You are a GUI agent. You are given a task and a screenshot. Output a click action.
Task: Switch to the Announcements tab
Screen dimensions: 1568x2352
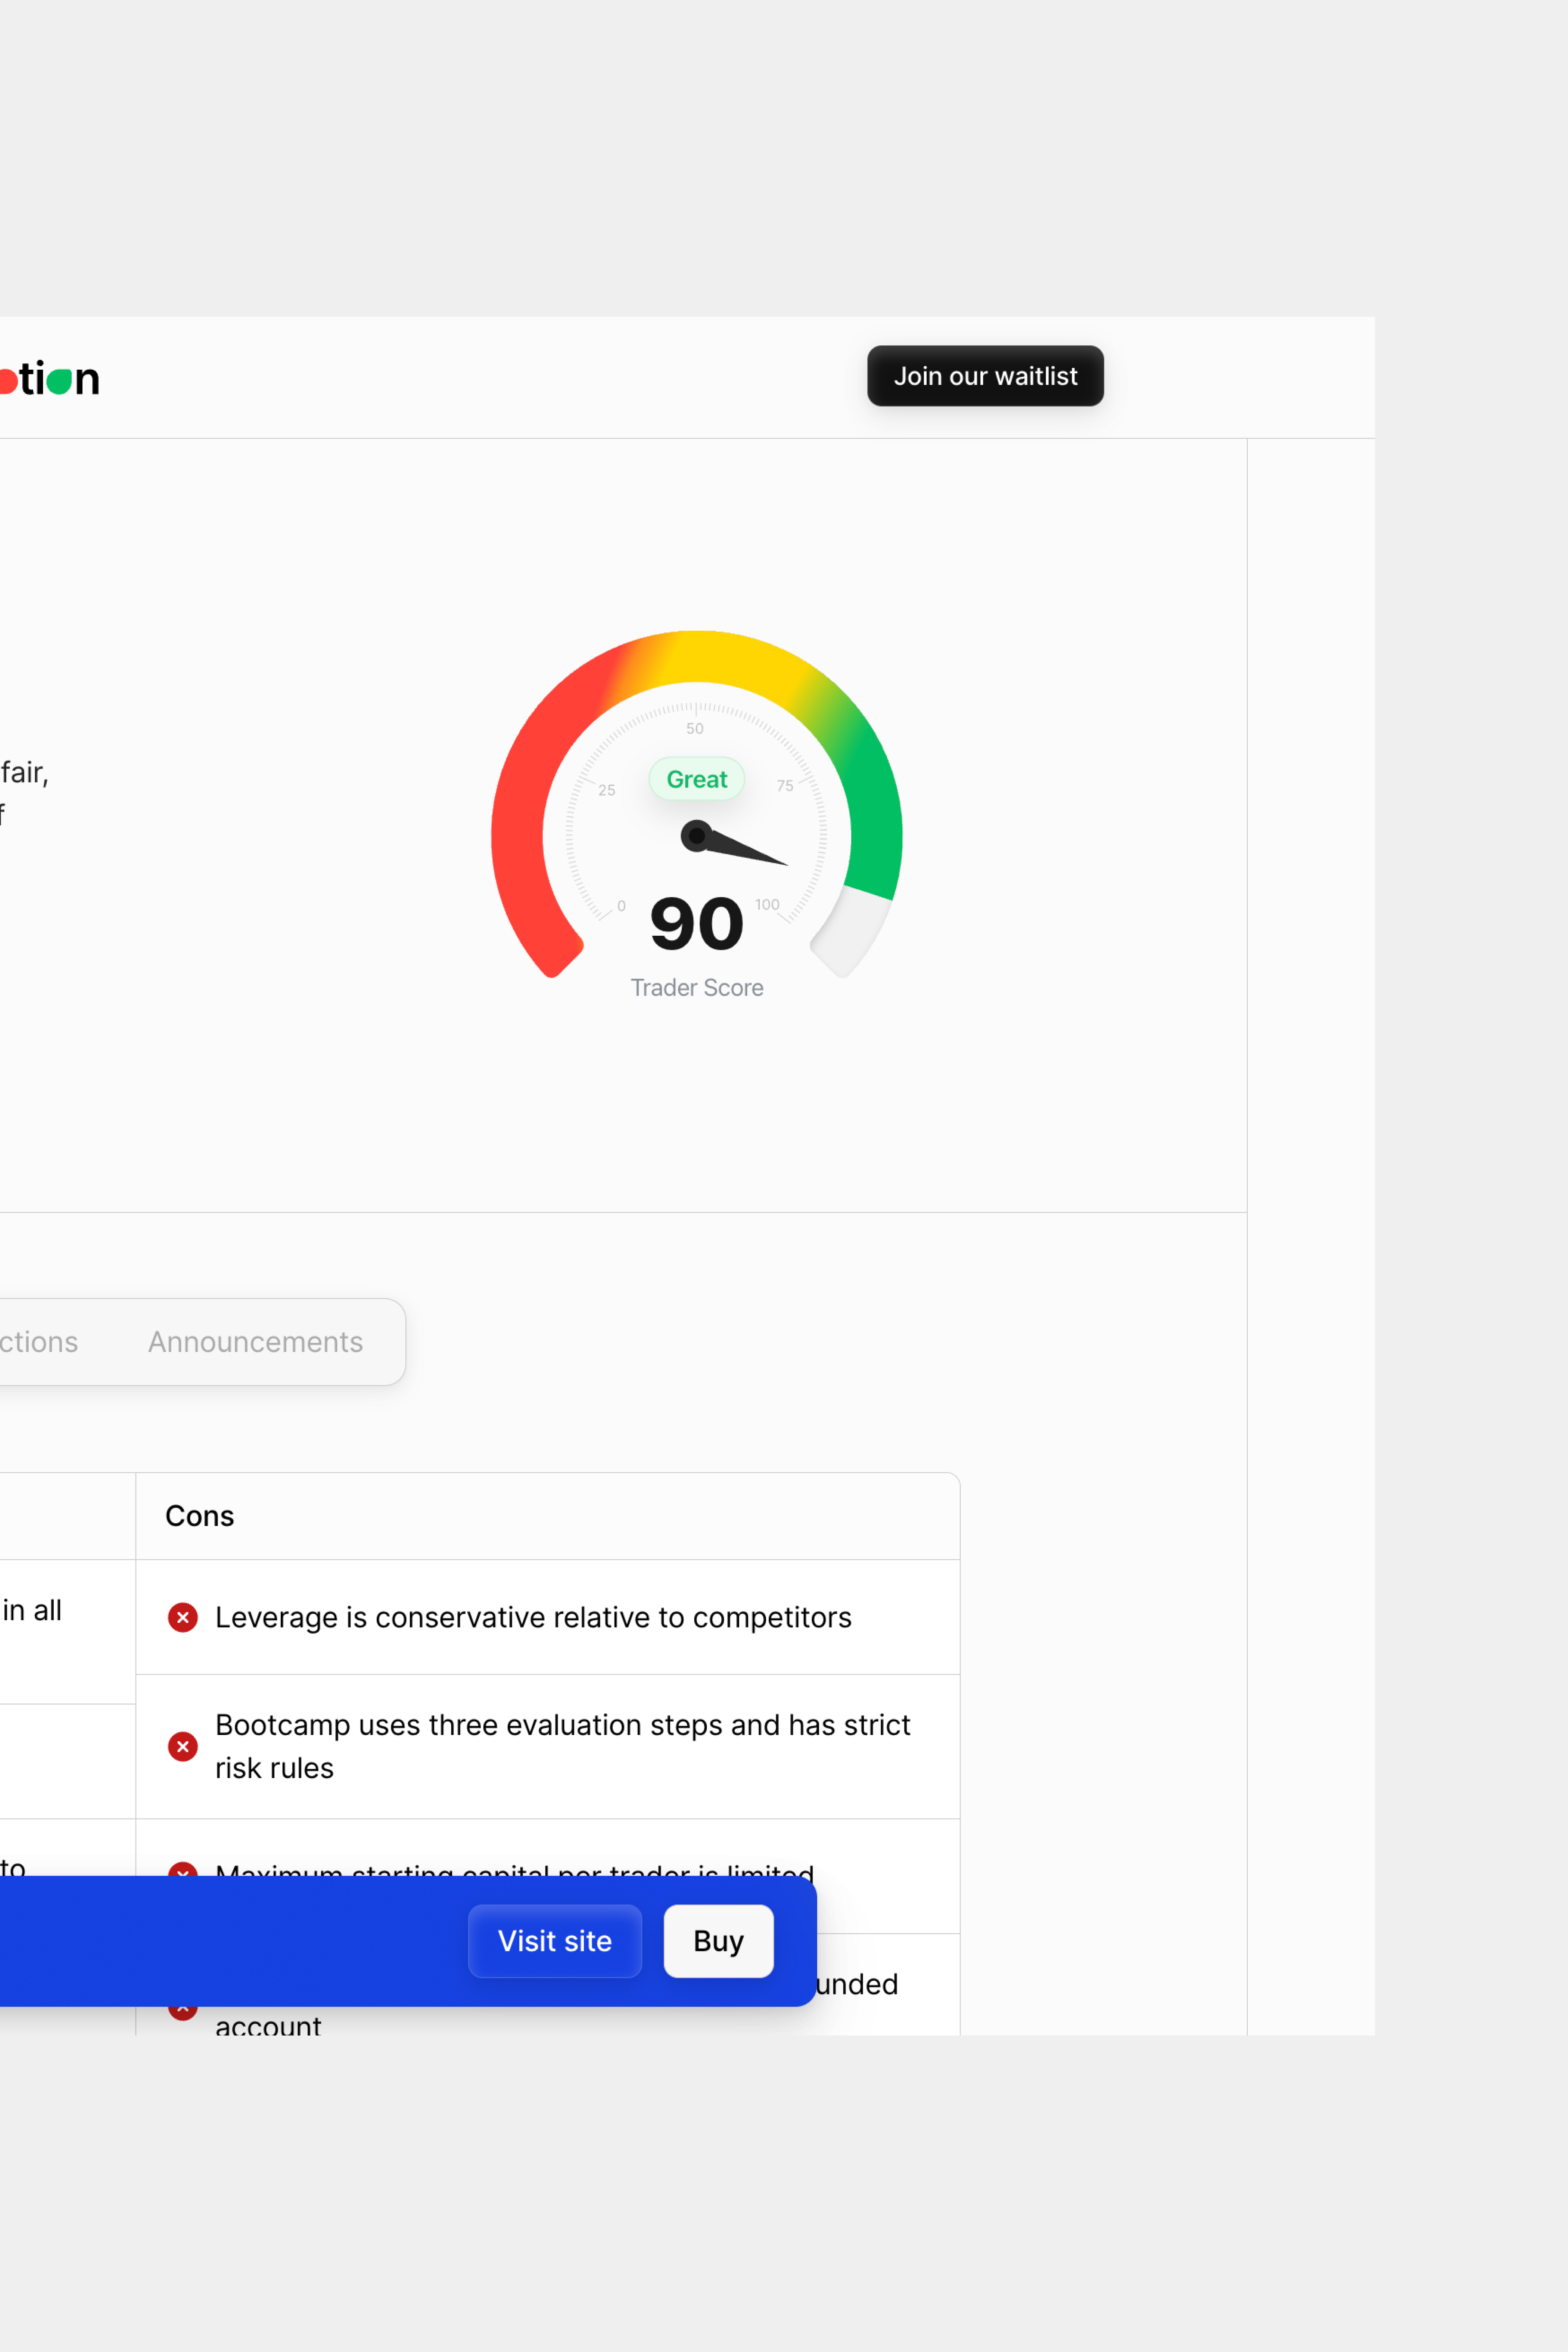(x=255, y=1341)
